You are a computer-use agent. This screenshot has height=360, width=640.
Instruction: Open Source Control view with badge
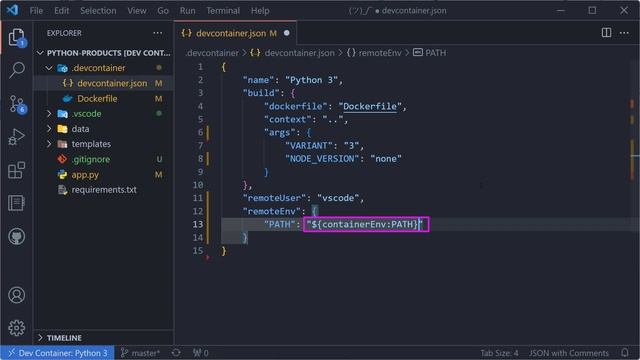pos(17,104)
